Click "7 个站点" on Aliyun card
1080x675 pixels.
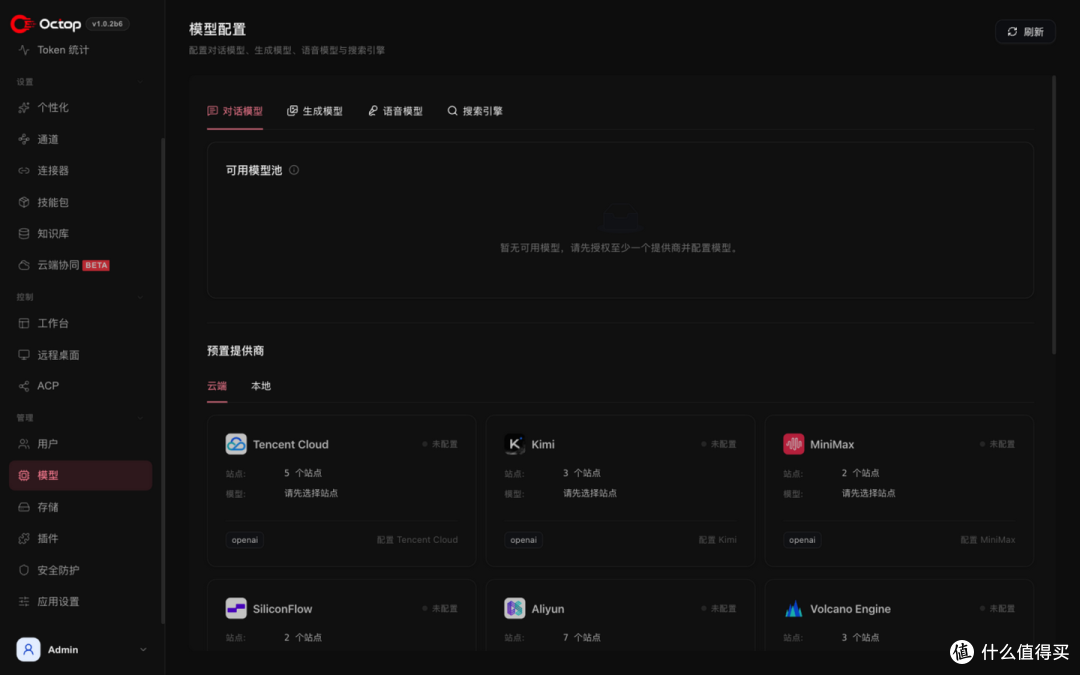tap(581, 638)
